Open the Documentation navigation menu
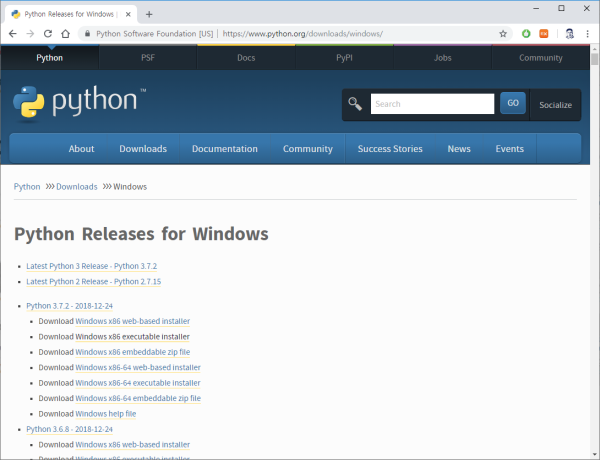Screen dimensions: 600x460 coord(224,149)
